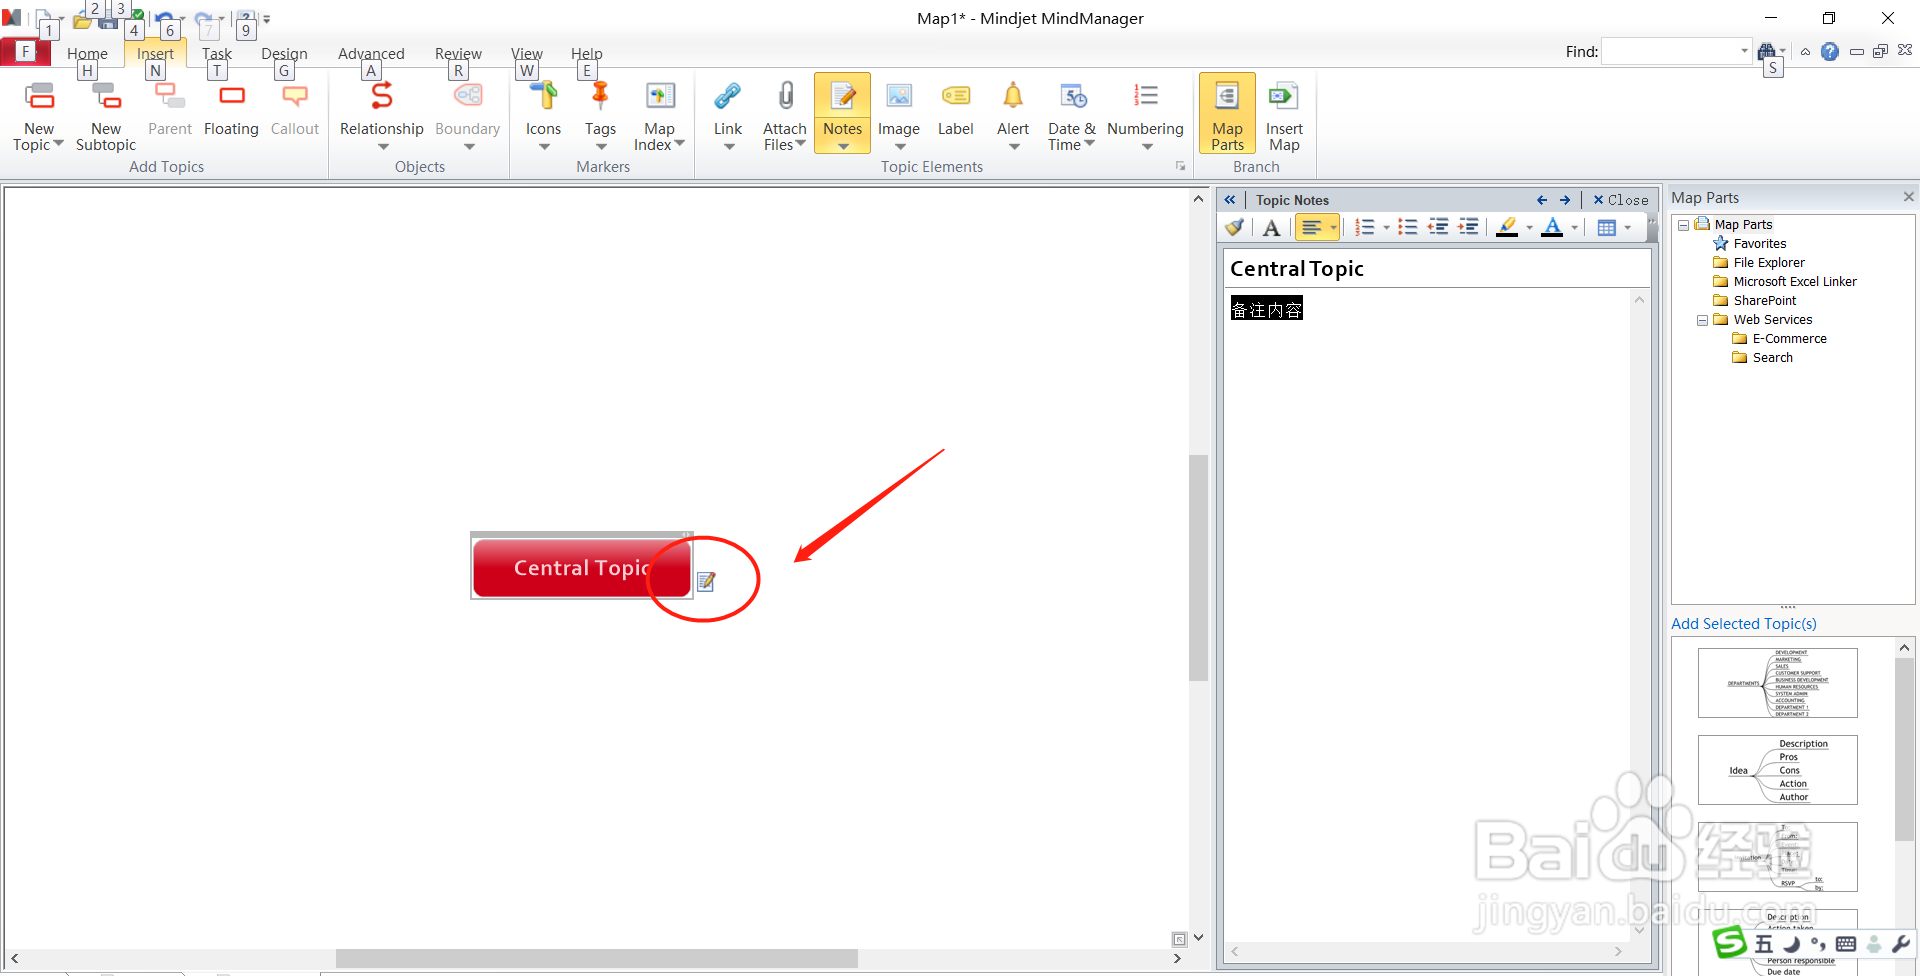Switch to the Advanced ribbon tab
Image resolution: width=1920 pixels, height=976 pixels.
click(371, 53)
